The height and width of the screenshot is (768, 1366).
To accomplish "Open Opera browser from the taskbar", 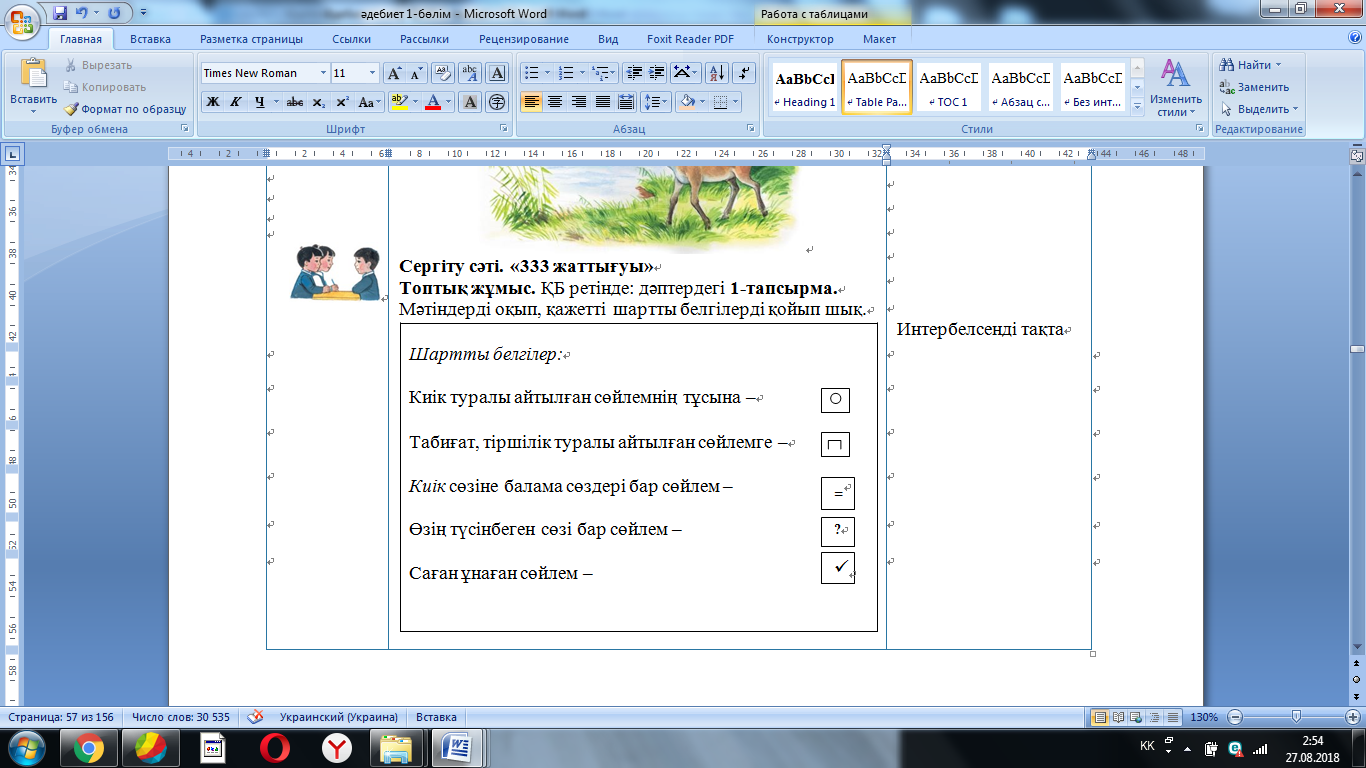I will tap(275, 748).
